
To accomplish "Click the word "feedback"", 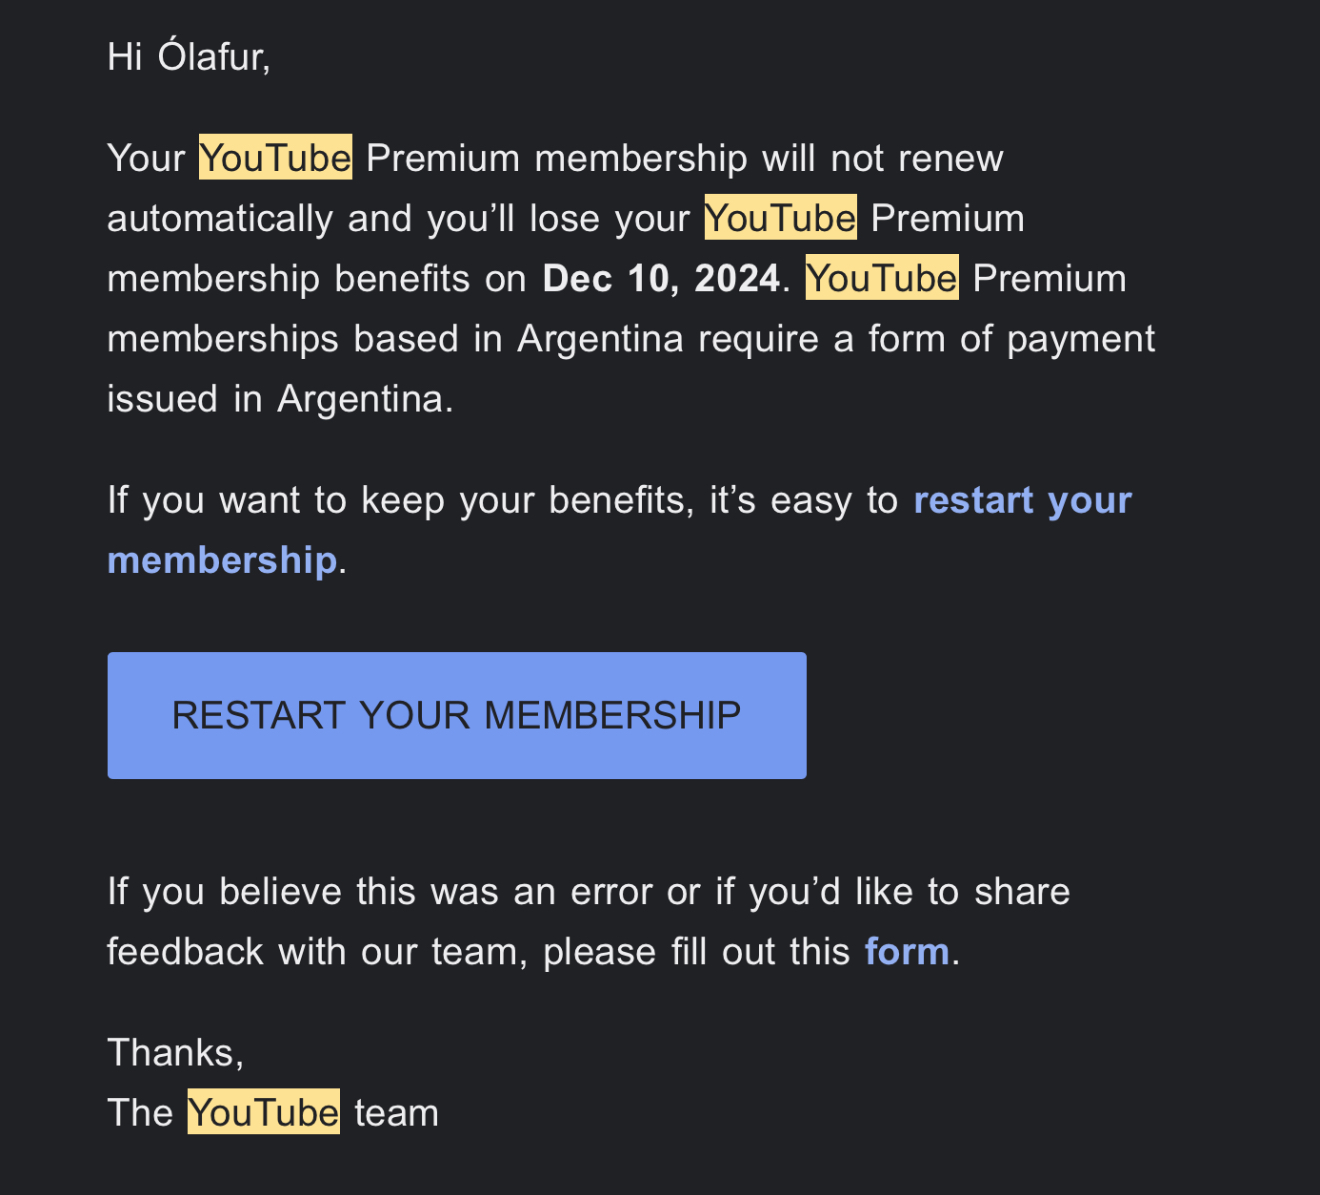I will click(x=184, y=952).
